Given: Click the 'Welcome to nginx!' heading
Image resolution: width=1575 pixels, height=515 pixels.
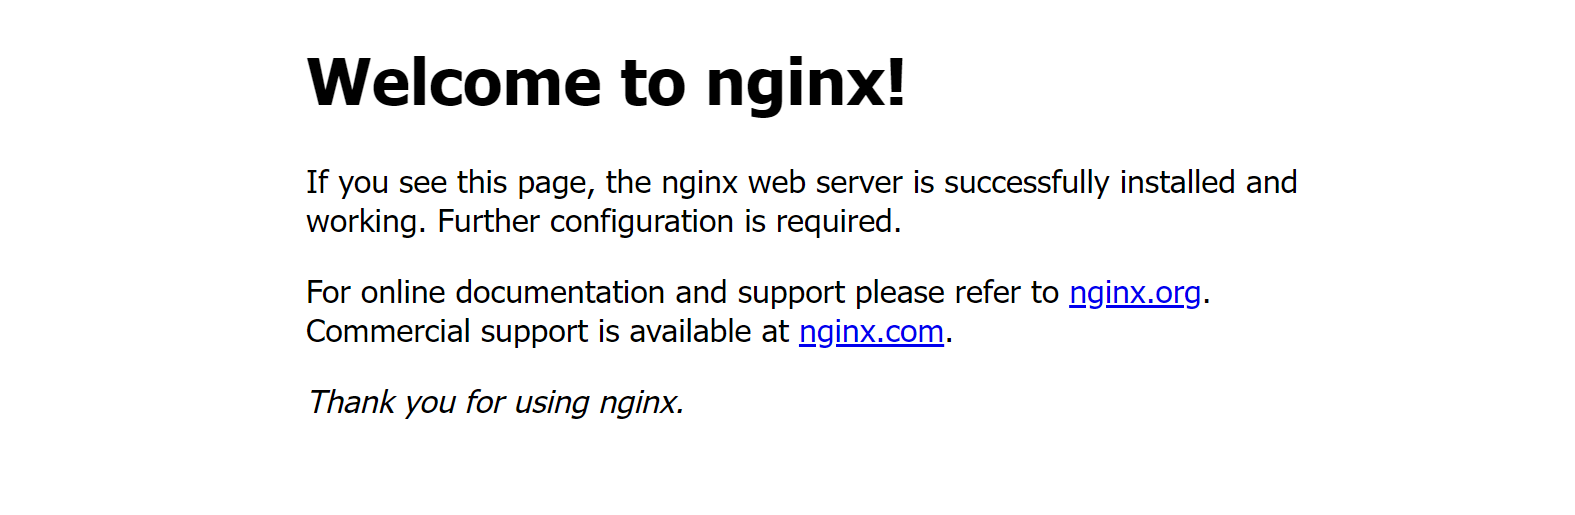Looking at the screenshot, I should tap(606, 82).
